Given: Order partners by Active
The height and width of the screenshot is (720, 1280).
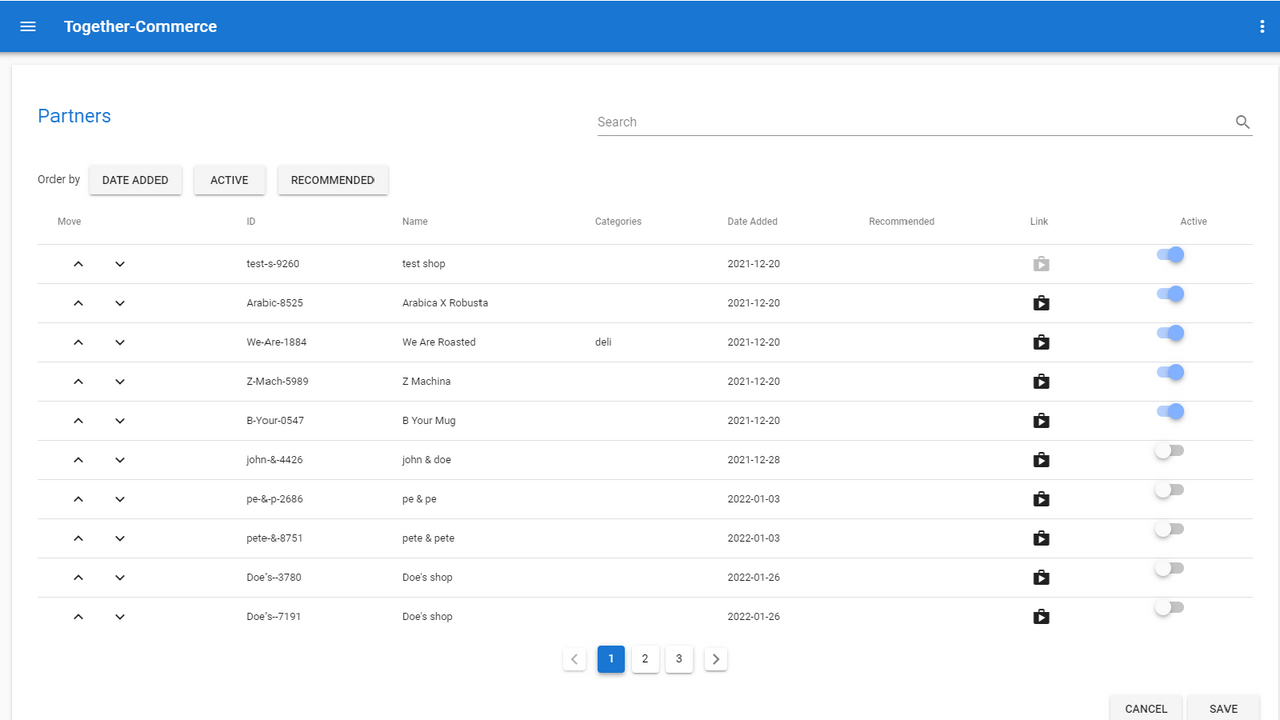Looking at the screenshot, I should coord(229,180).
